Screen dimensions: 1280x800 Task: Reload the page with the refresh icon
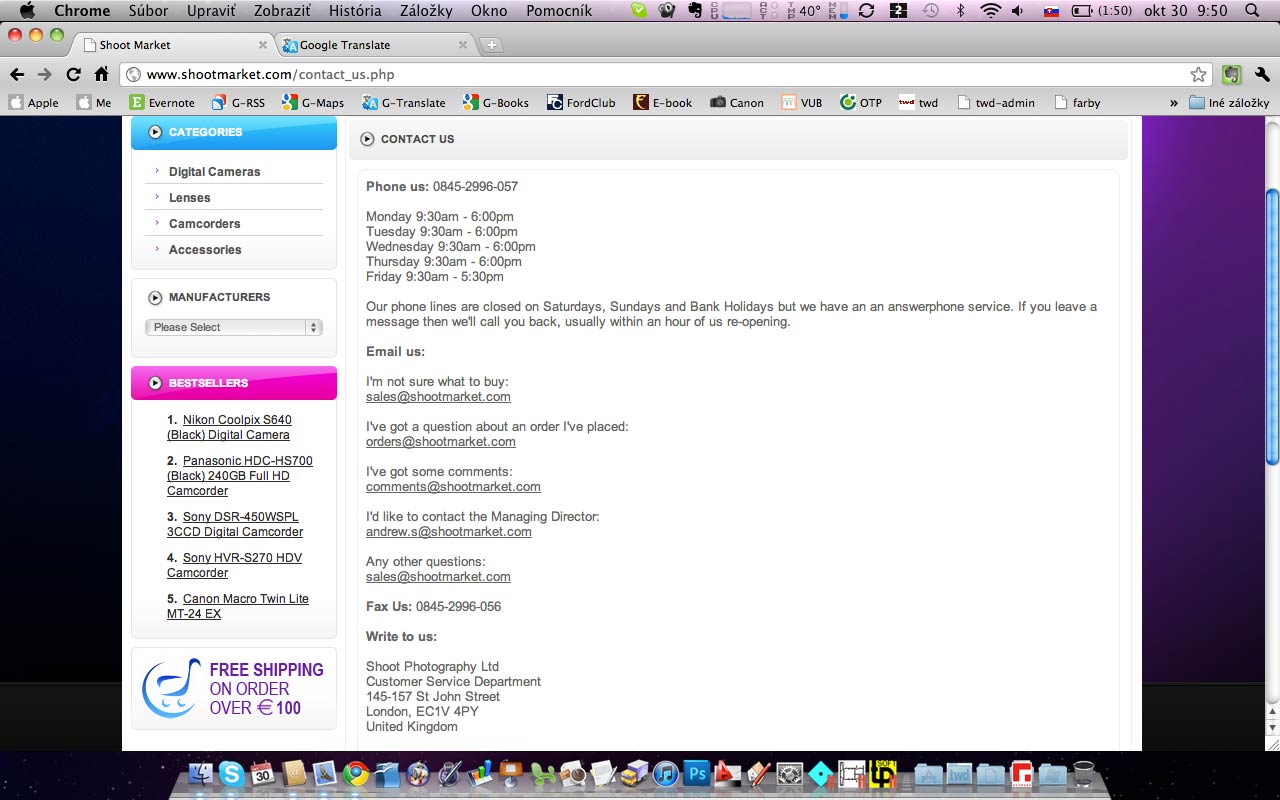(x=73, y=74)
